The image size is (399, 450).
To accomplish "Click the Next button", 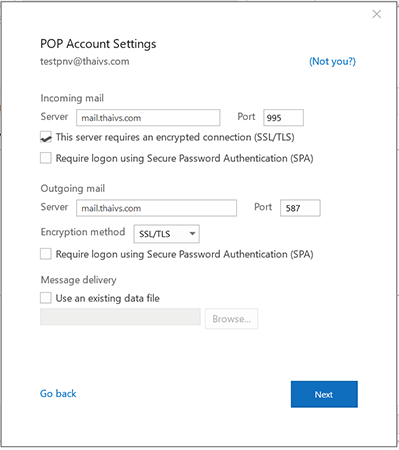I will point(324,394).
